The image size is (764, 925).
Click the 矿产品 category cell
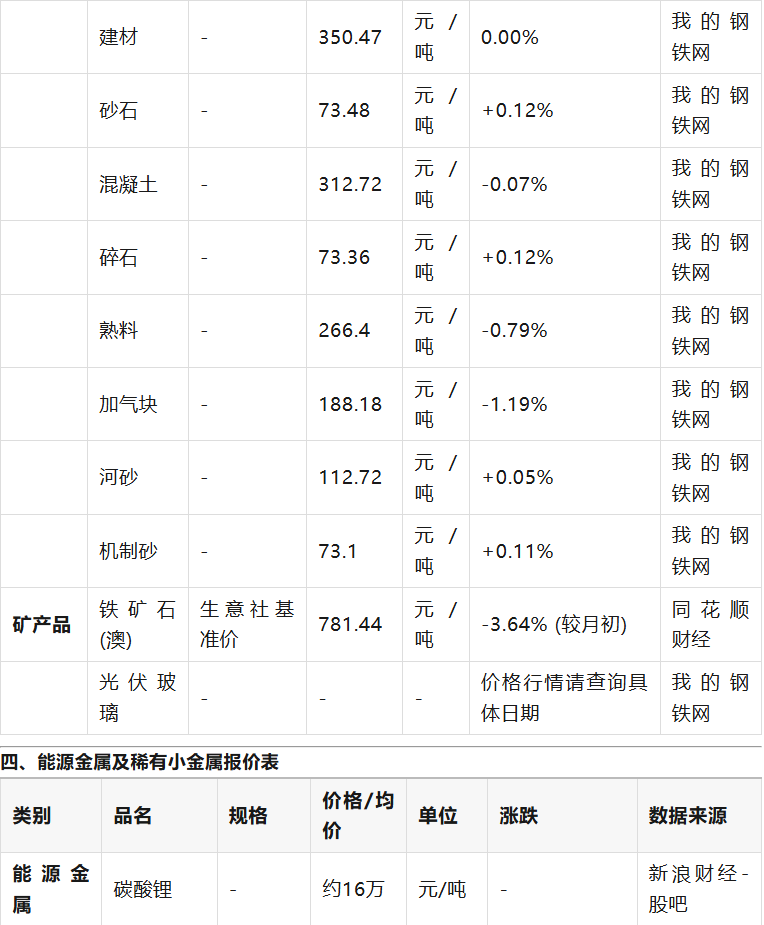[x=42, y=624]
